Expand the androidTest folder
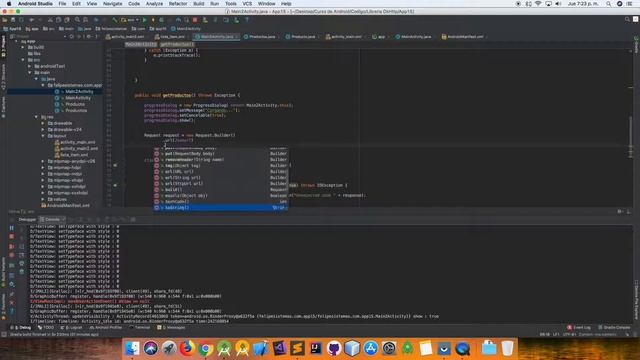The width and height of the screenshot is (640, 360). pos(29,66)
